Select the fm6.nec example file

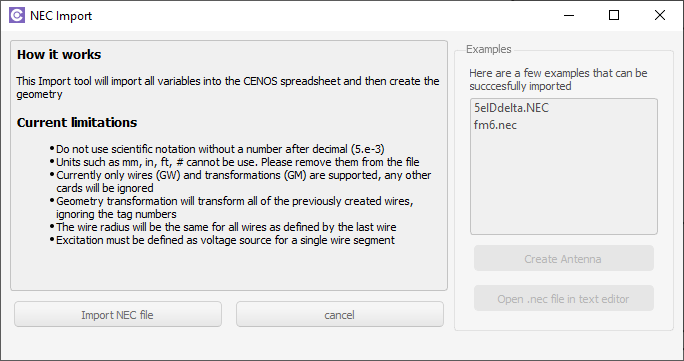[495, 125]
